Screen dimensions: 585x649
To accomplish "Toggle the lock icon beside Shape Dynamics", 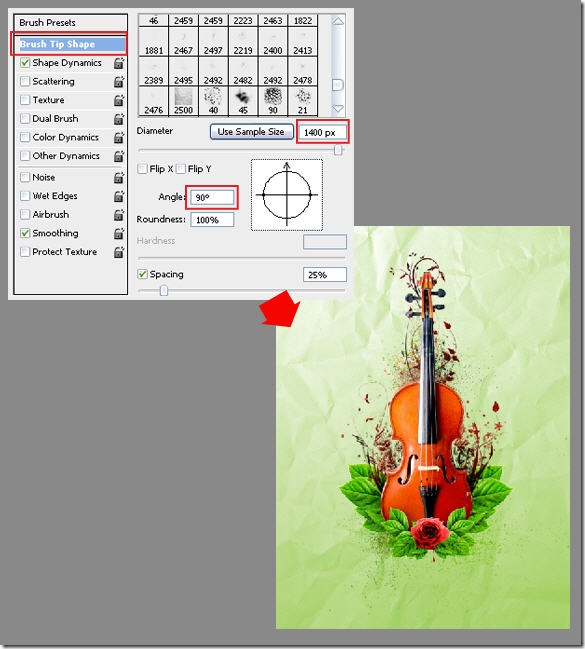I will 119,63.
